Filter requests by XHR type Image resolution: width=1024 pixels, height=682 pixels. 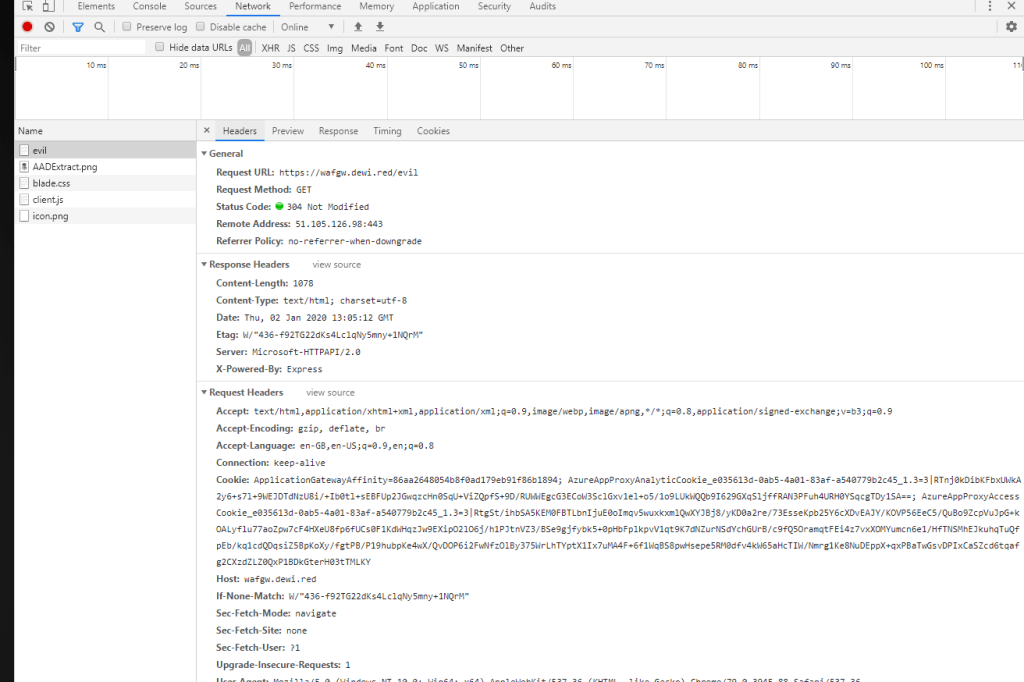(x=270, y=48)
